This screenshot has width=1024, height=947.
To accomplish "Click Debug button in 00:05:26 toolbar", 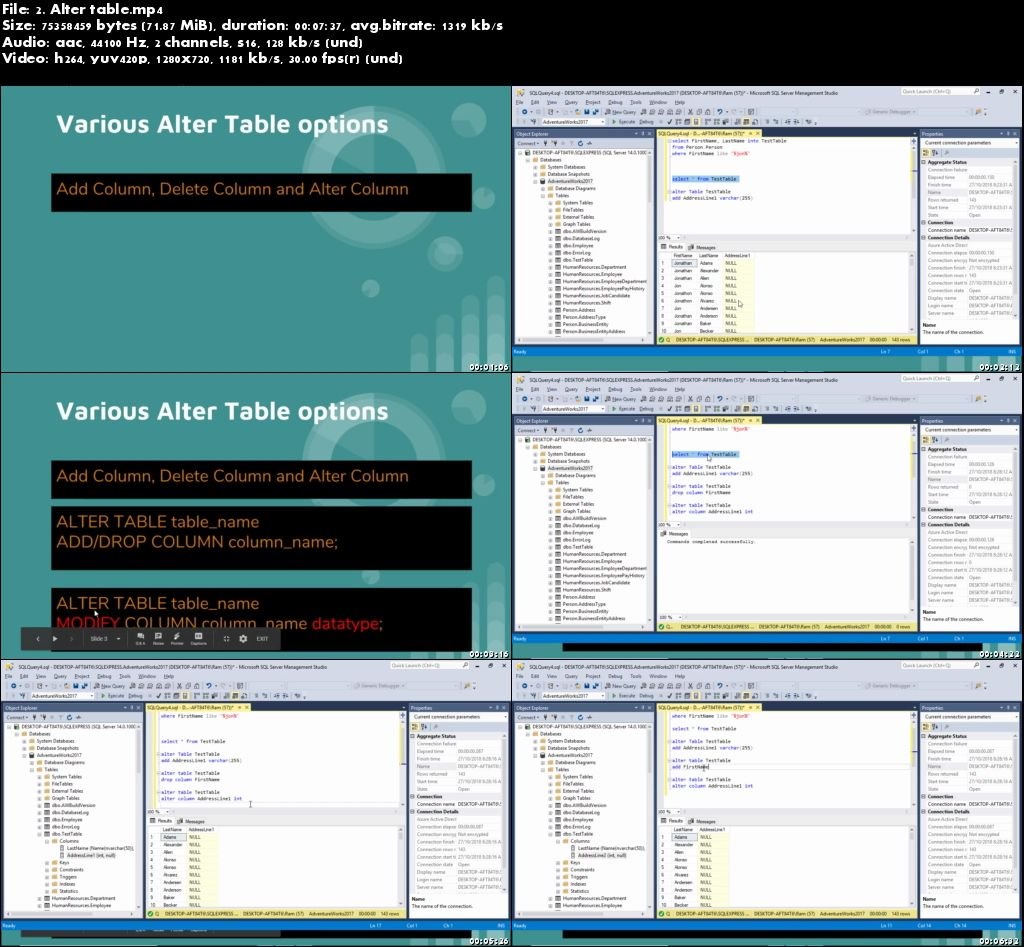I will coord(135,696).
